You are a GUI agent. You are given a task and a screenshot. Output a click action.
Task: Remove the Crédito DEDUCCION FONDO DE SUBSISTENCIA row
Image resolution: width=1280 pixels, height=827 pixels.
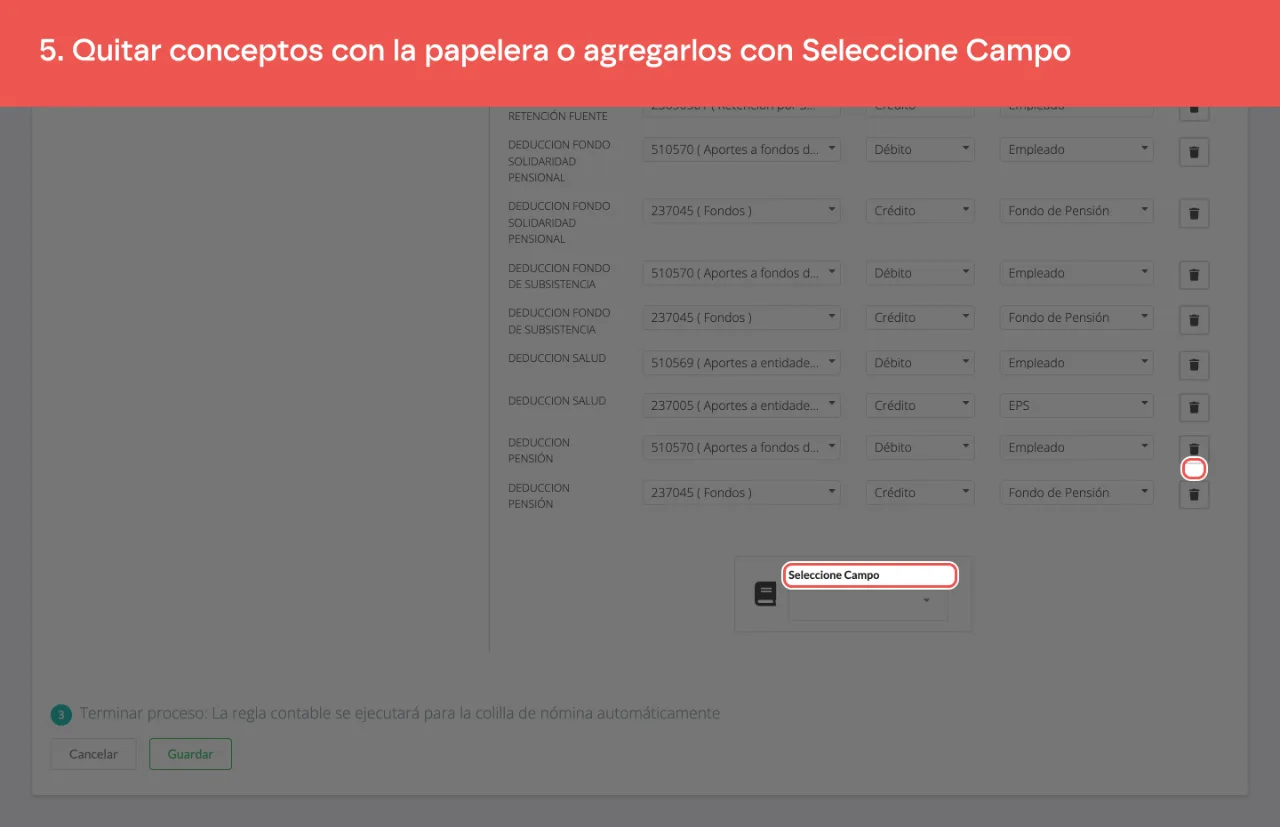(1194, 321)
